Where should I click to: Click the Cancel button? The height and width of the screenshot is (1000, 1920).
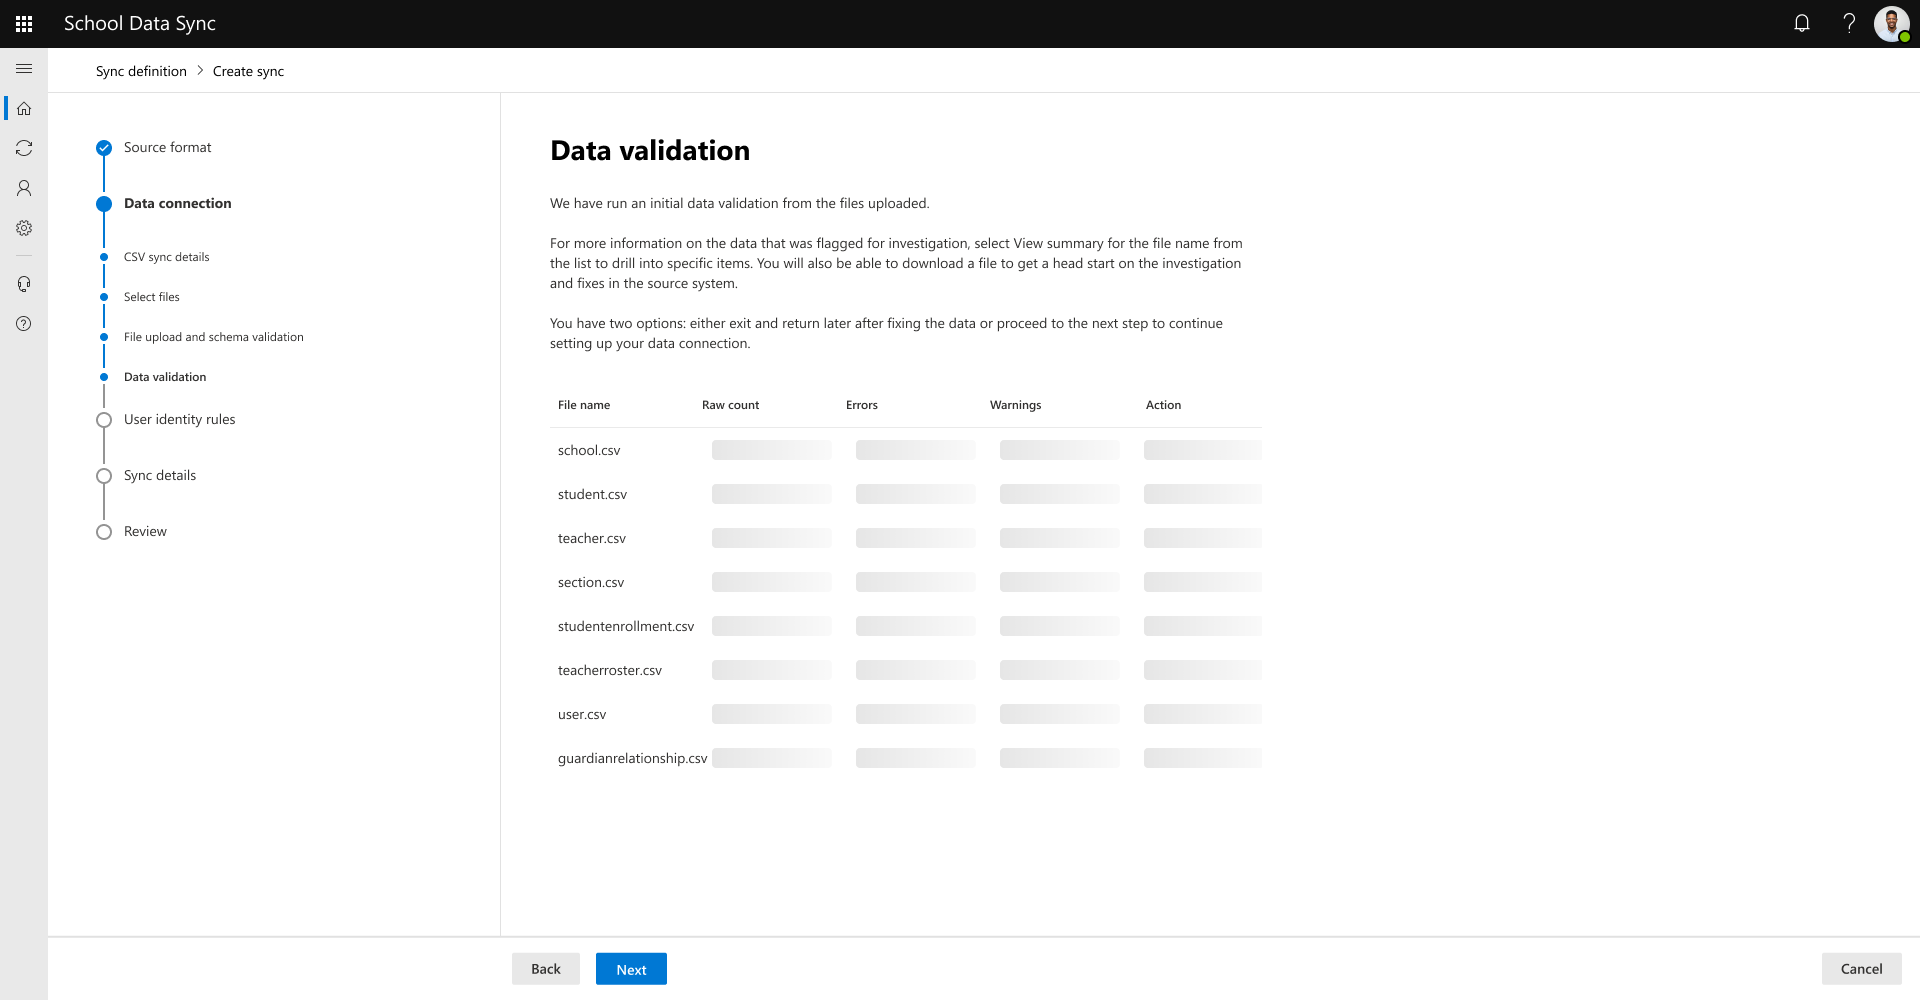pyautogui.click(x=1861, y=969)
